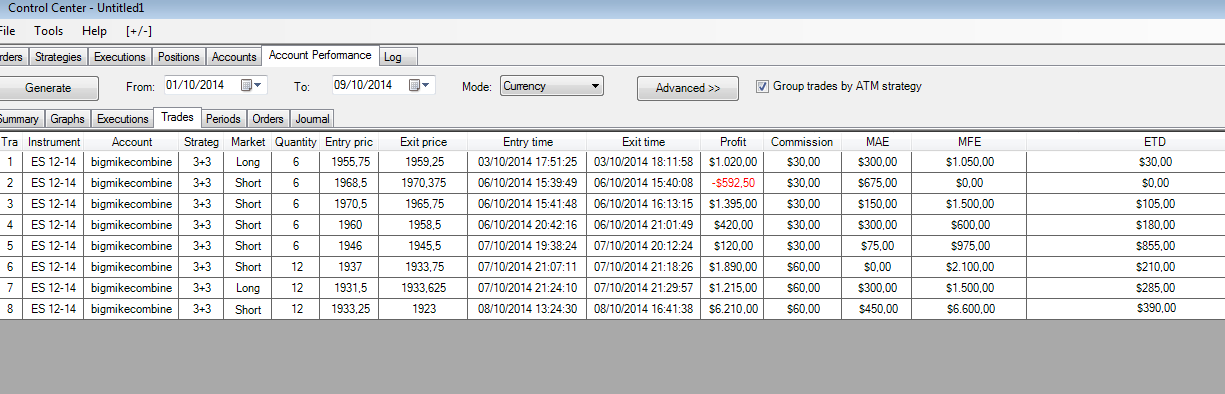The height and width of the screenshot is (394, 1225).
Task: Select entry time 07/10/2014 21:07:11
Action: click(528, 268)
